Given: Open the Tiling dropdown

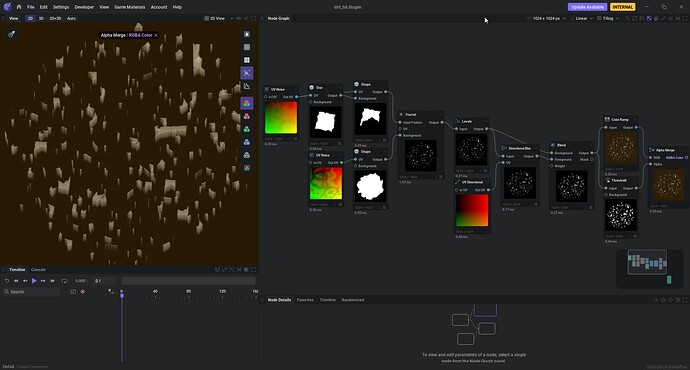Looking at the screenshot, I should click(608, 18).
